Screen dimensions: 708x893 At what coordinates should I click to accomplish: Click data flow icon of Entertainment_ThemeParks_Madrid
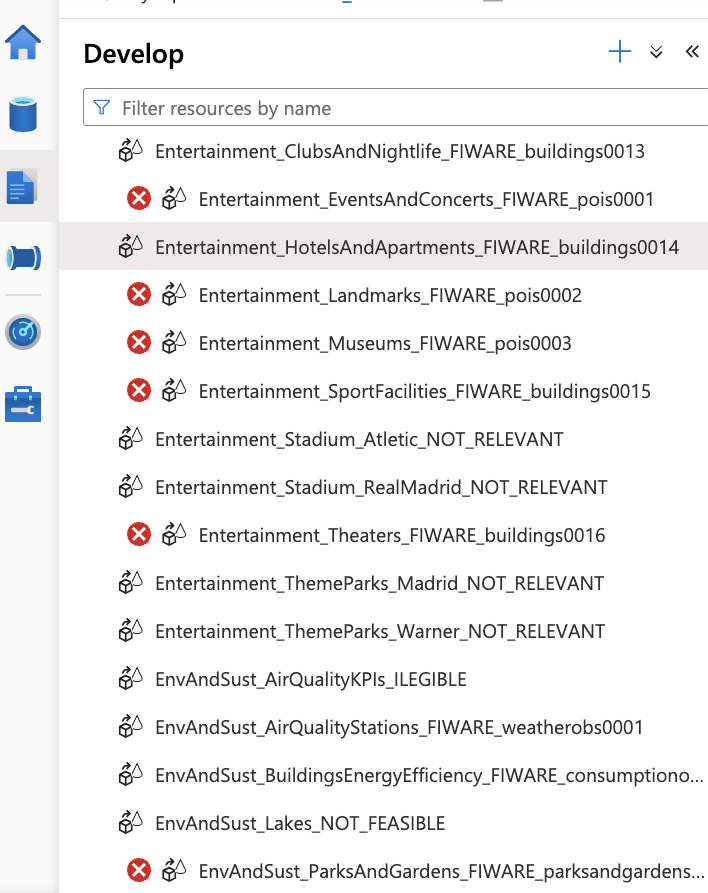(130, 583)
